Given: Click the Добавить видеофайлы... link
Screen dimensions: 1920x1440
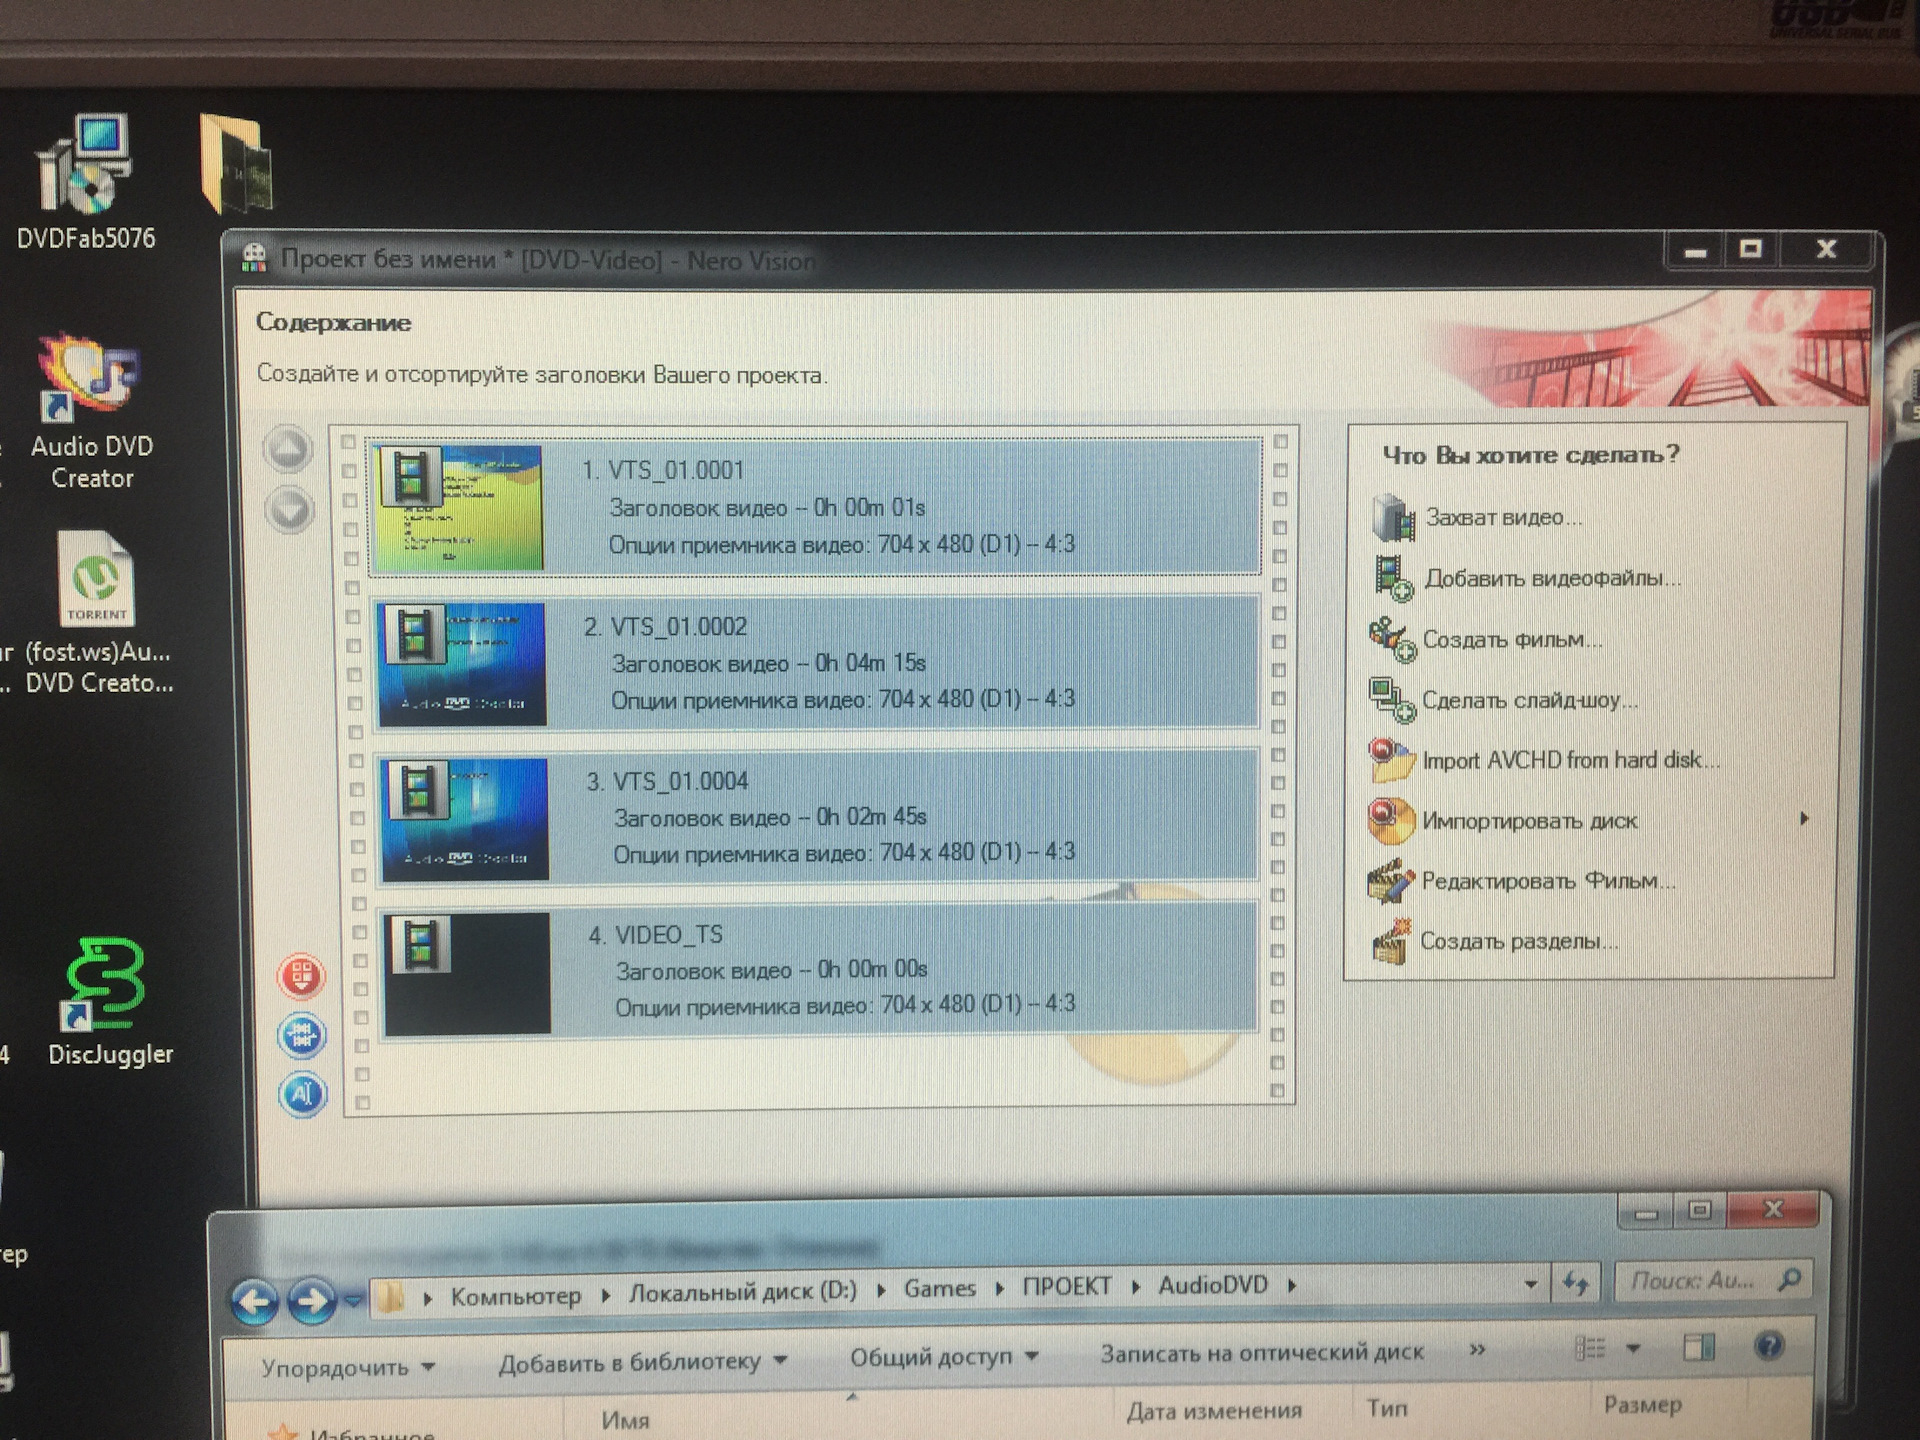Looking at the screenshot, I should 1552,578.
